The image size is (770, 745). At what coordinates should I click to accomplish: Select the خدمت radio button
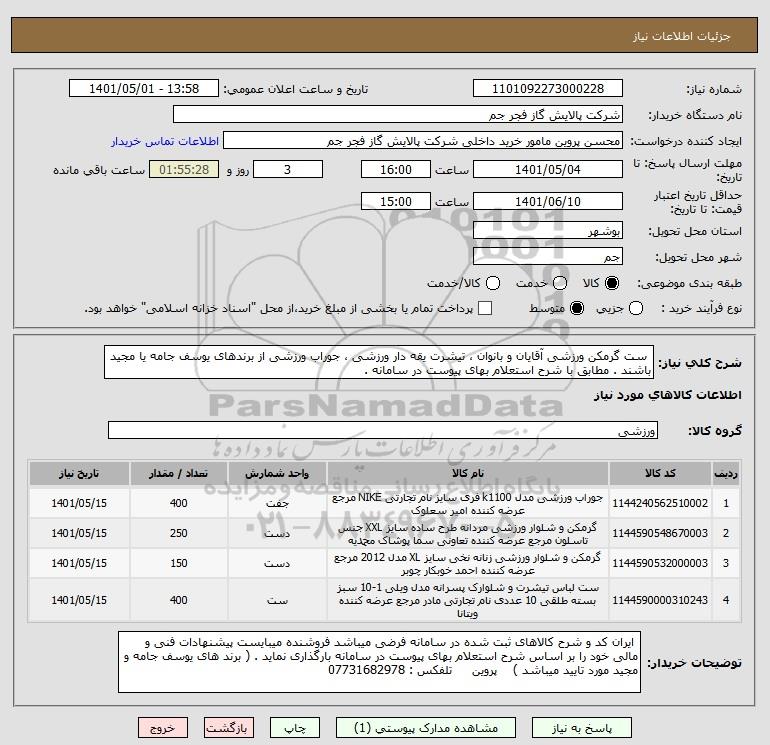tap(560, 283)
